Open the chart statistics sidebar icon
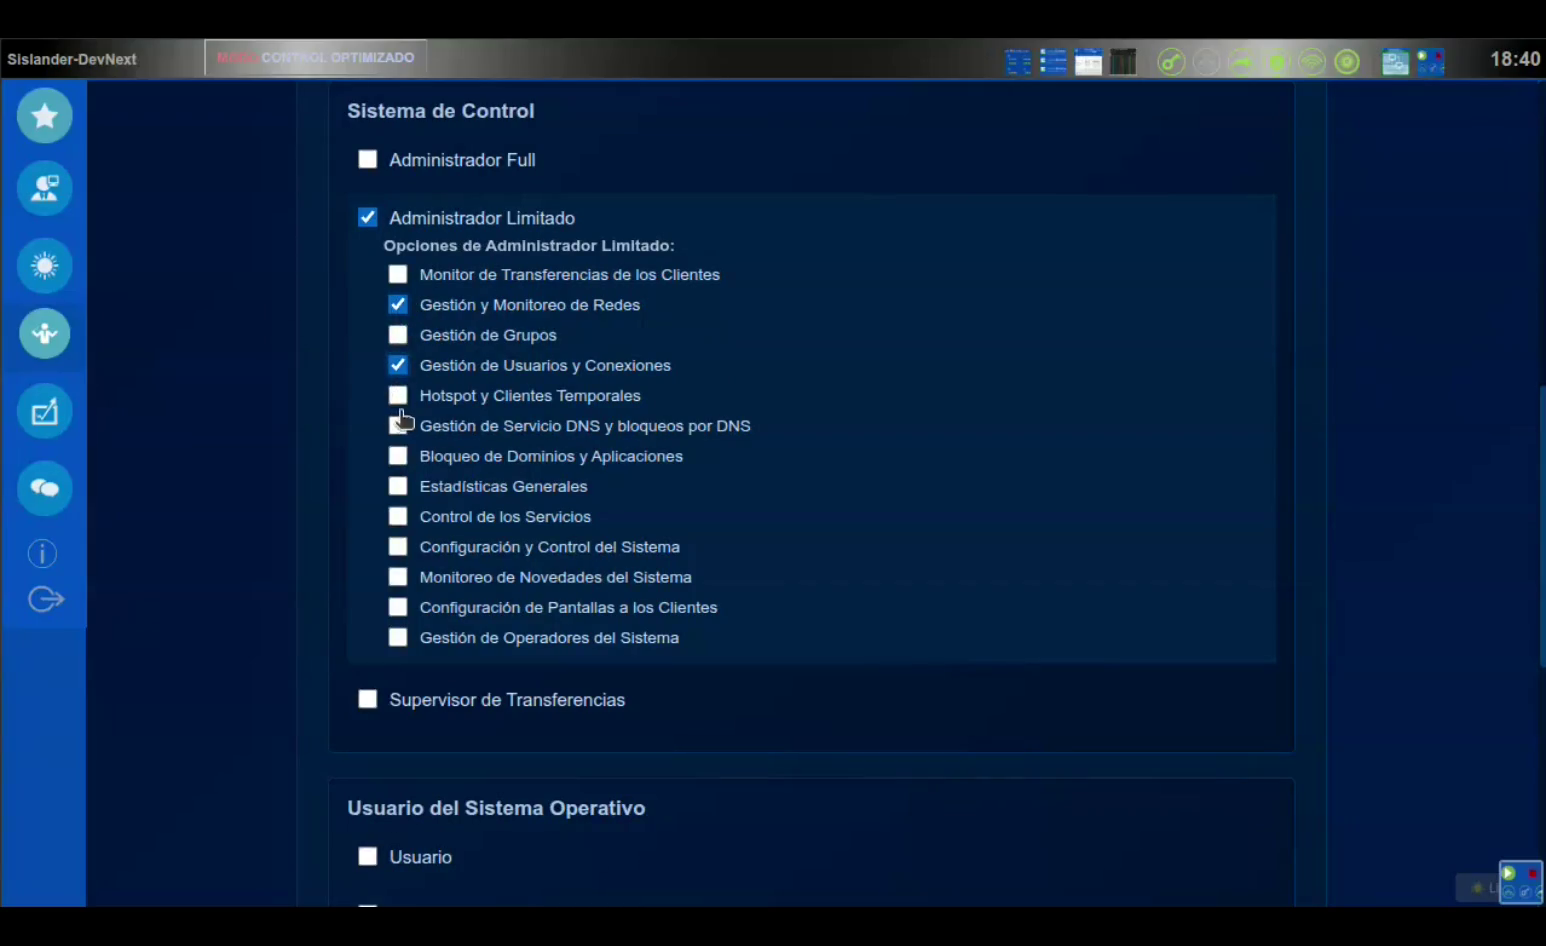1546x946 pixels. 44,411
